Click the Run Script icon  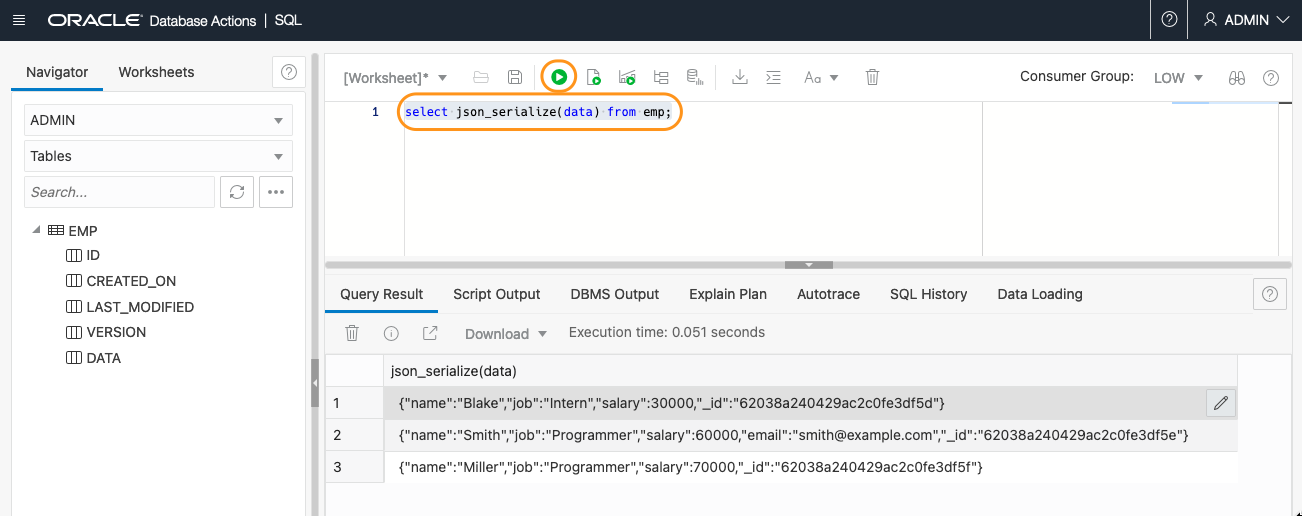[x=594, y=77]
